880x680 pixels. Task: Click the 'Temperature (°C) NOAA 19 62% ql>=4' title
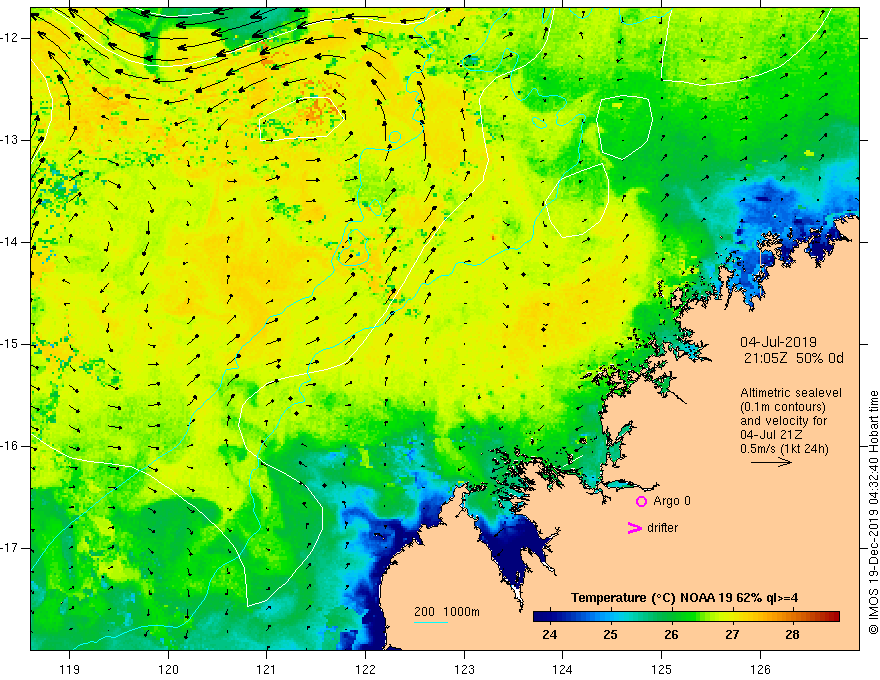[684, 598]
